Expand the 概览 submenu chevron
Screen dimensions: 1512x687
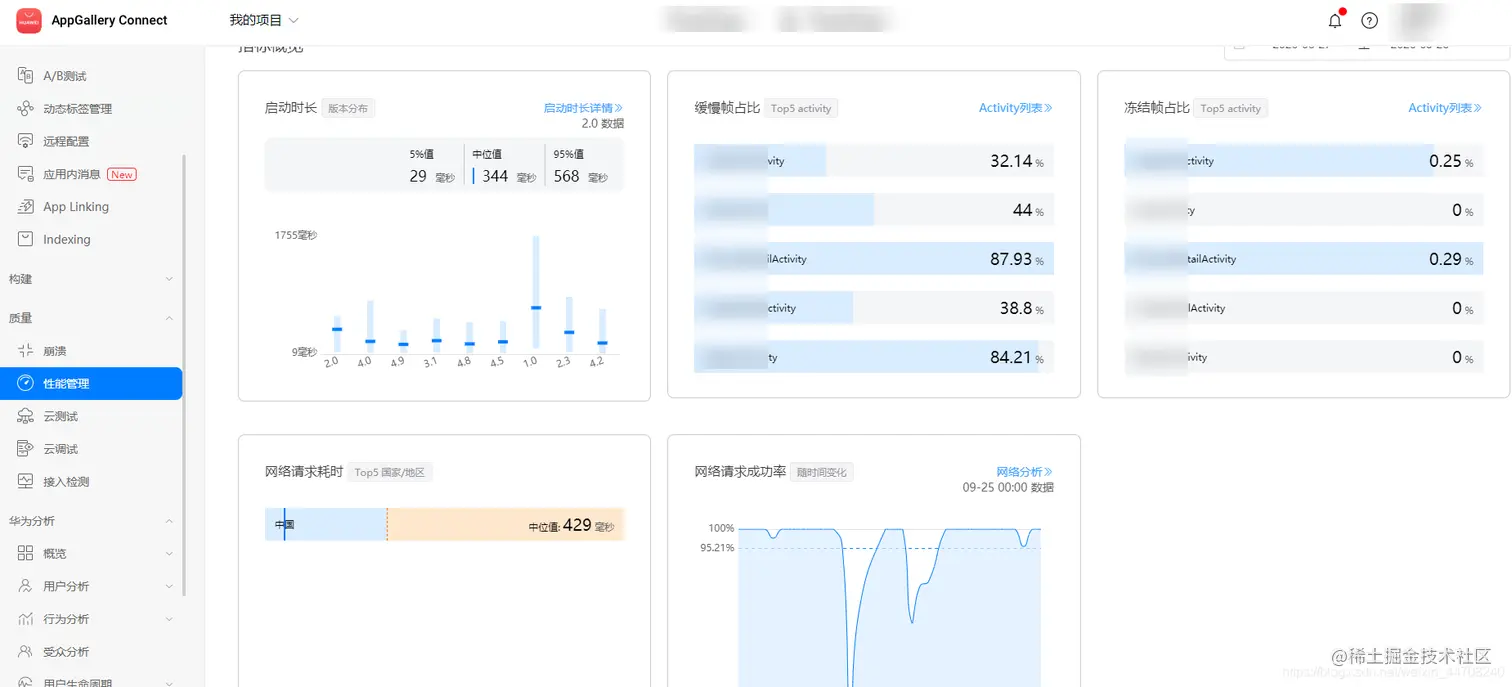(x=169, y=554)
